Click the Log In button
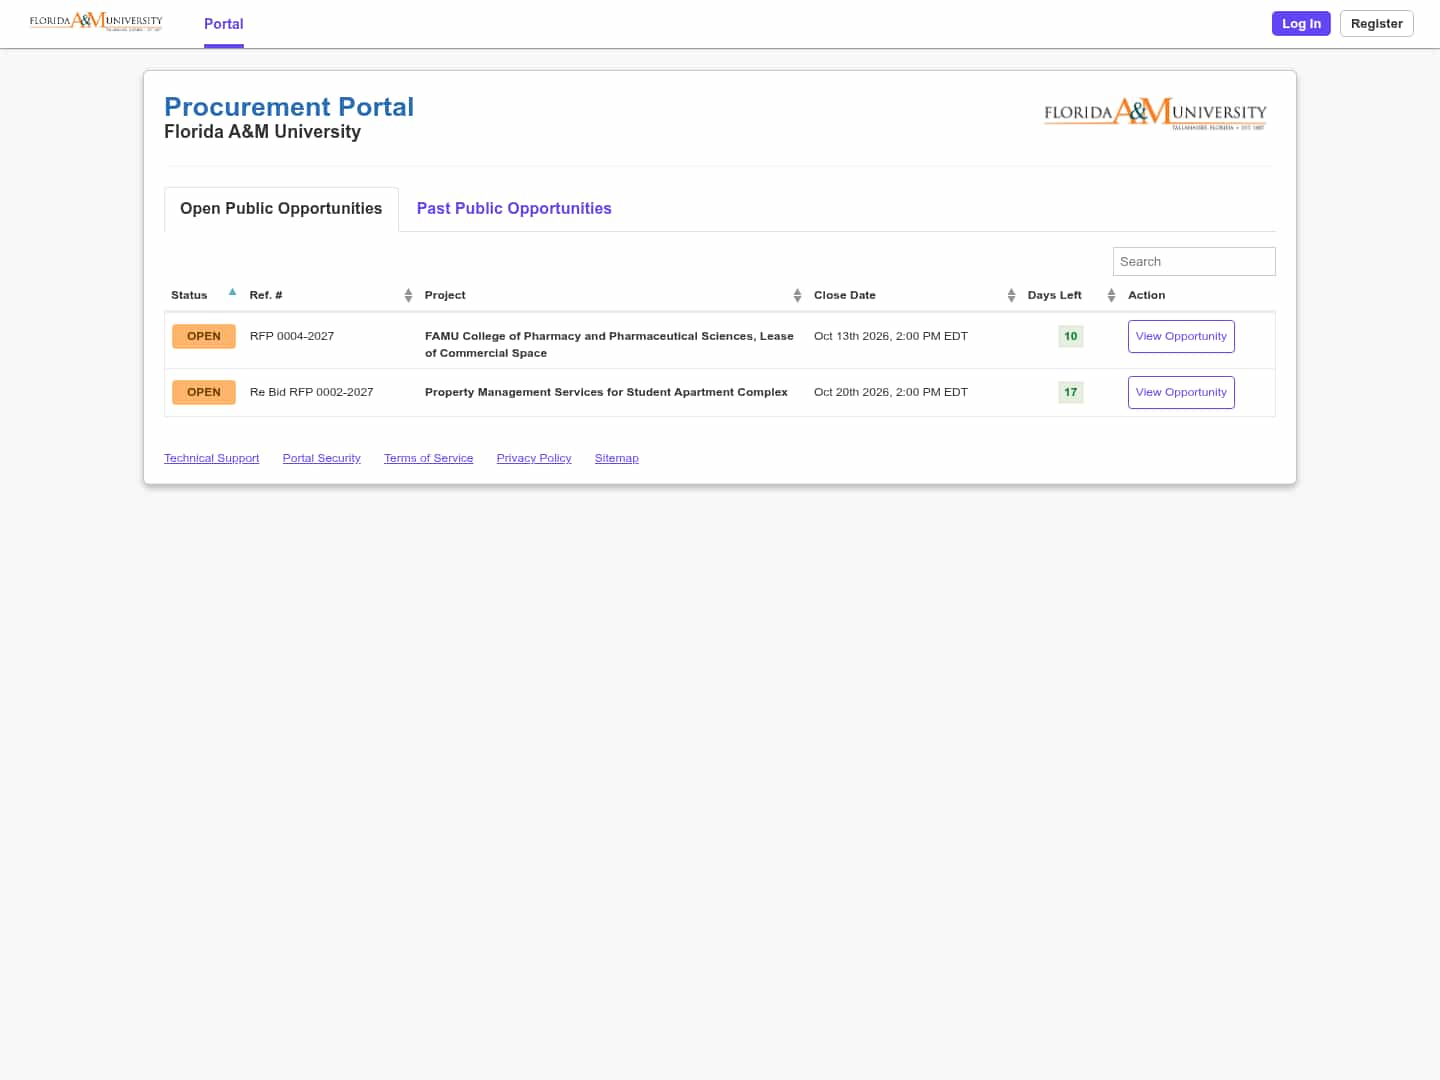This screenshot has height=1080, width=1440. (x=1301, y=24)
